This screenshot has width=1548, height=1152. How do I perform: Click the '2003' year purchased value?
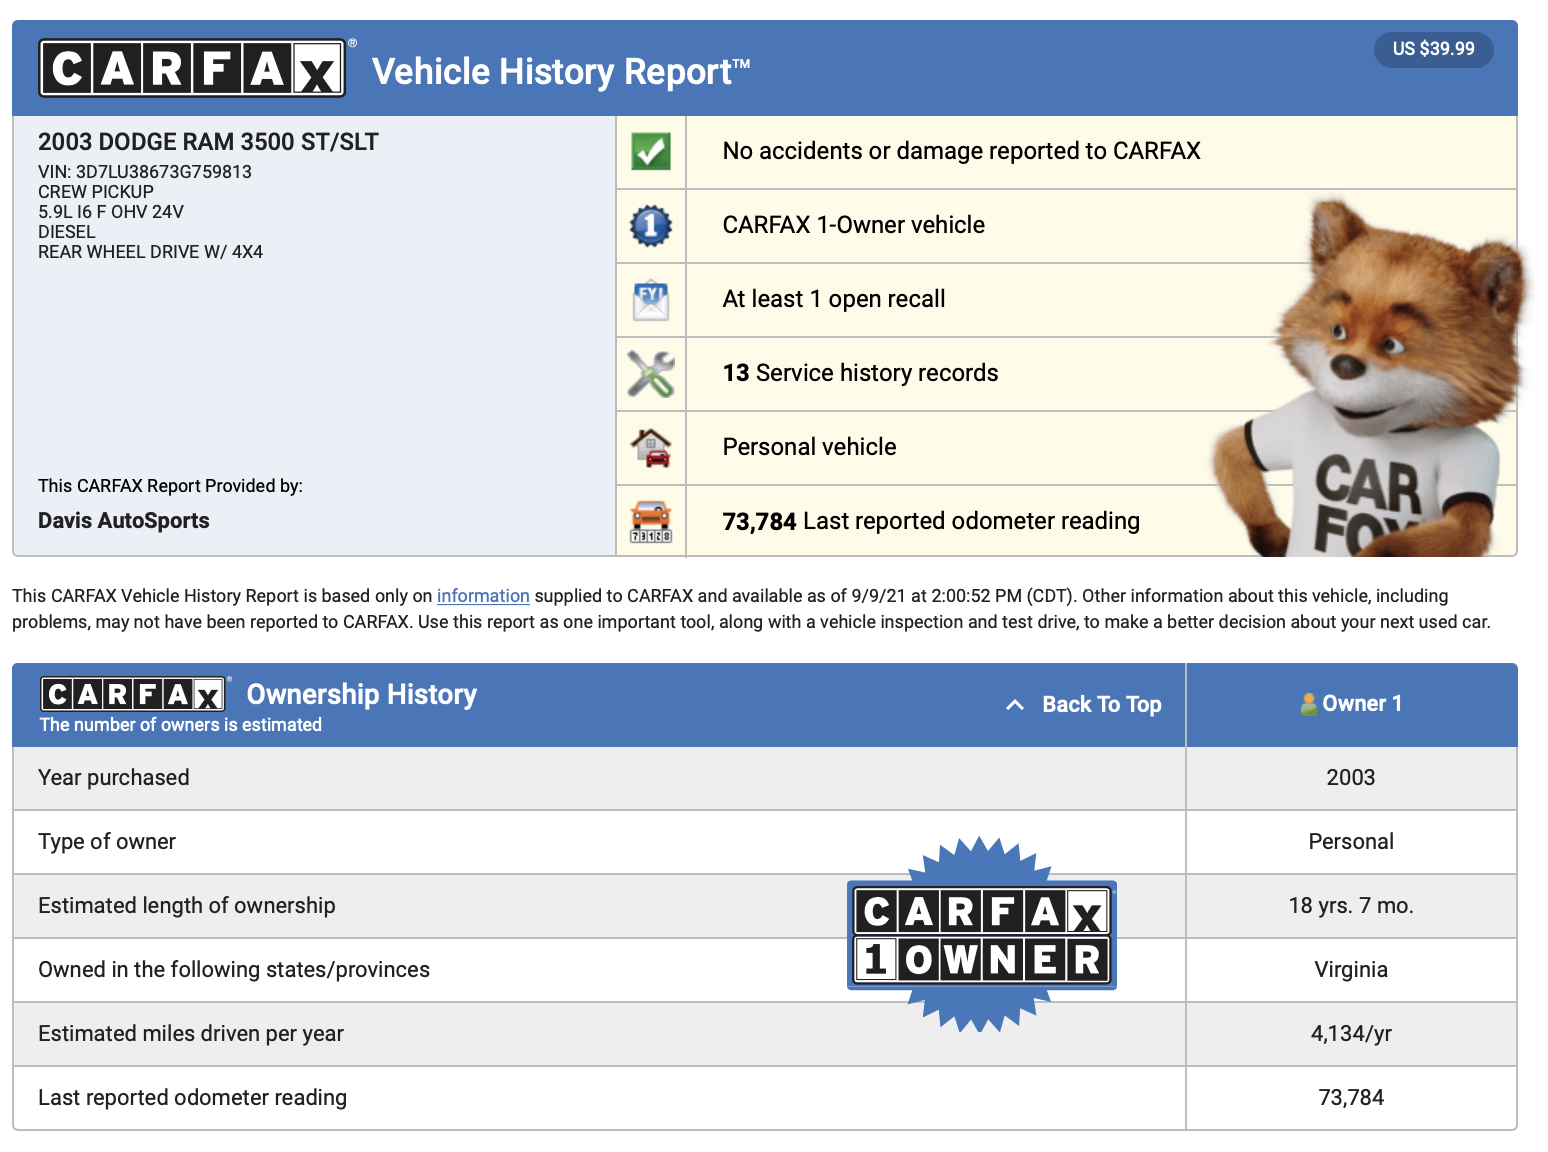coord(1351,778)
